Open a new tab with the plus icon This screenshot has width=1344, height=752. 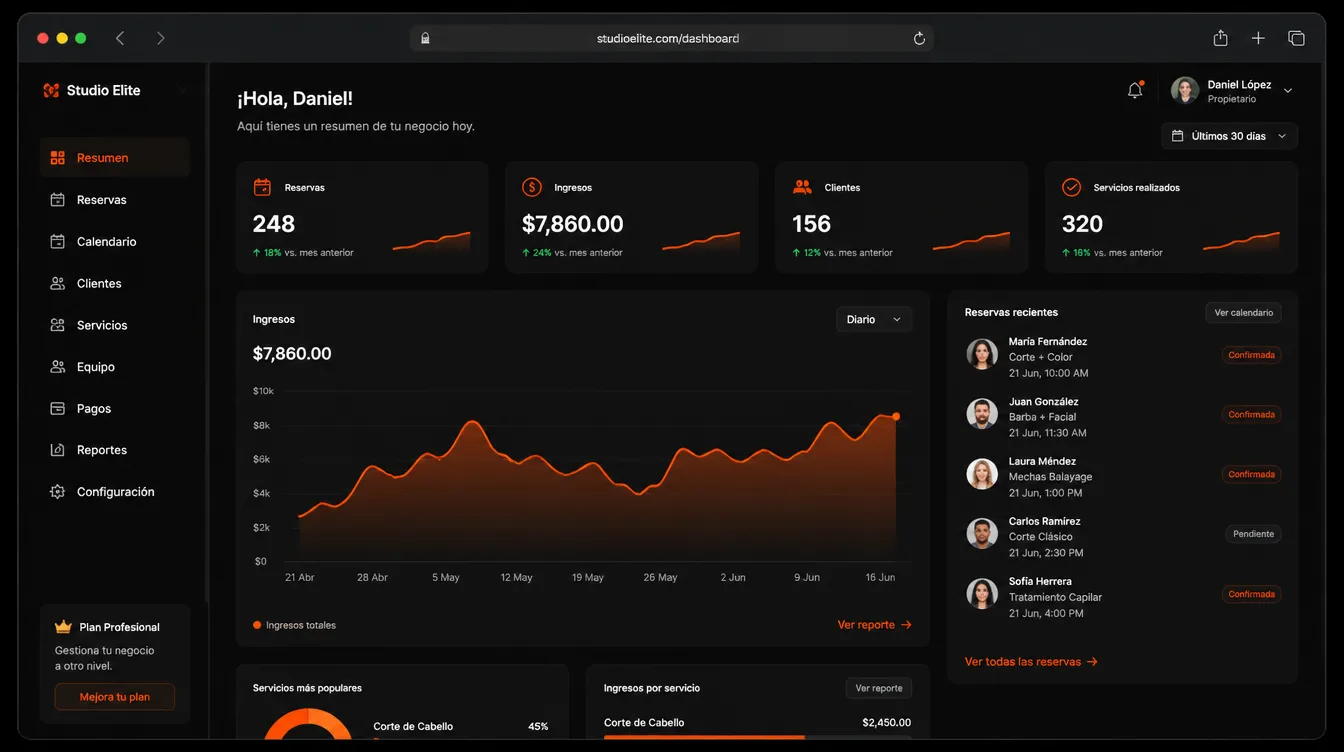[1258, 38]
